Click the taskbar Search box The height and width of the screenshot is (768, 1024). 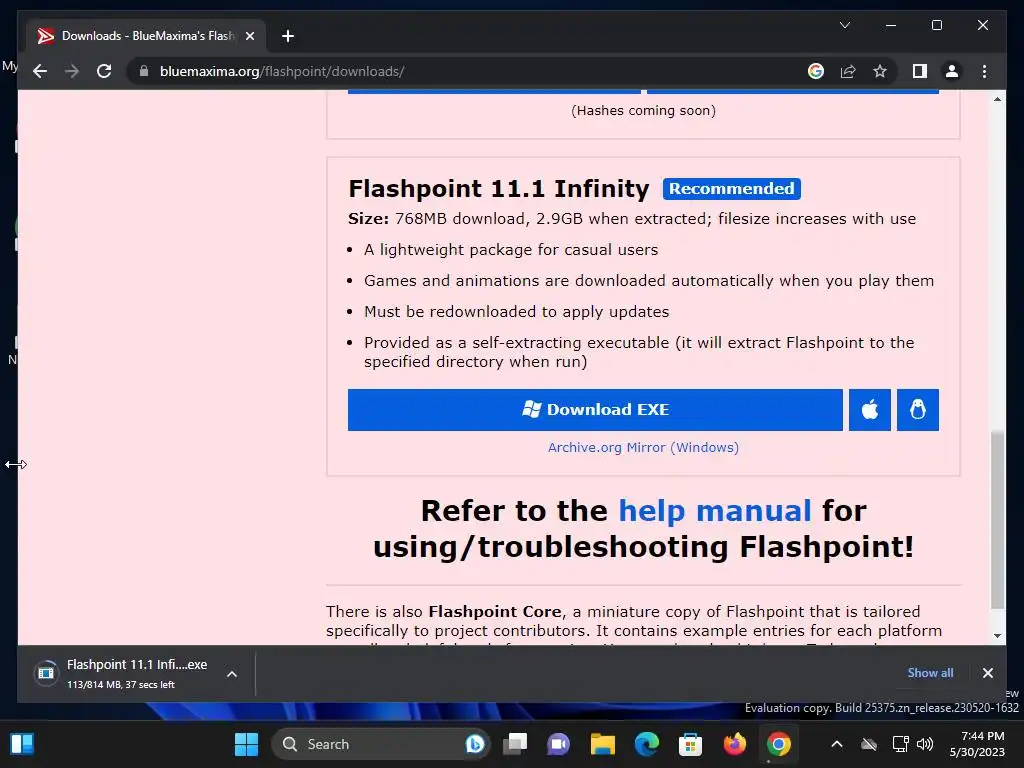coord(381,744)
